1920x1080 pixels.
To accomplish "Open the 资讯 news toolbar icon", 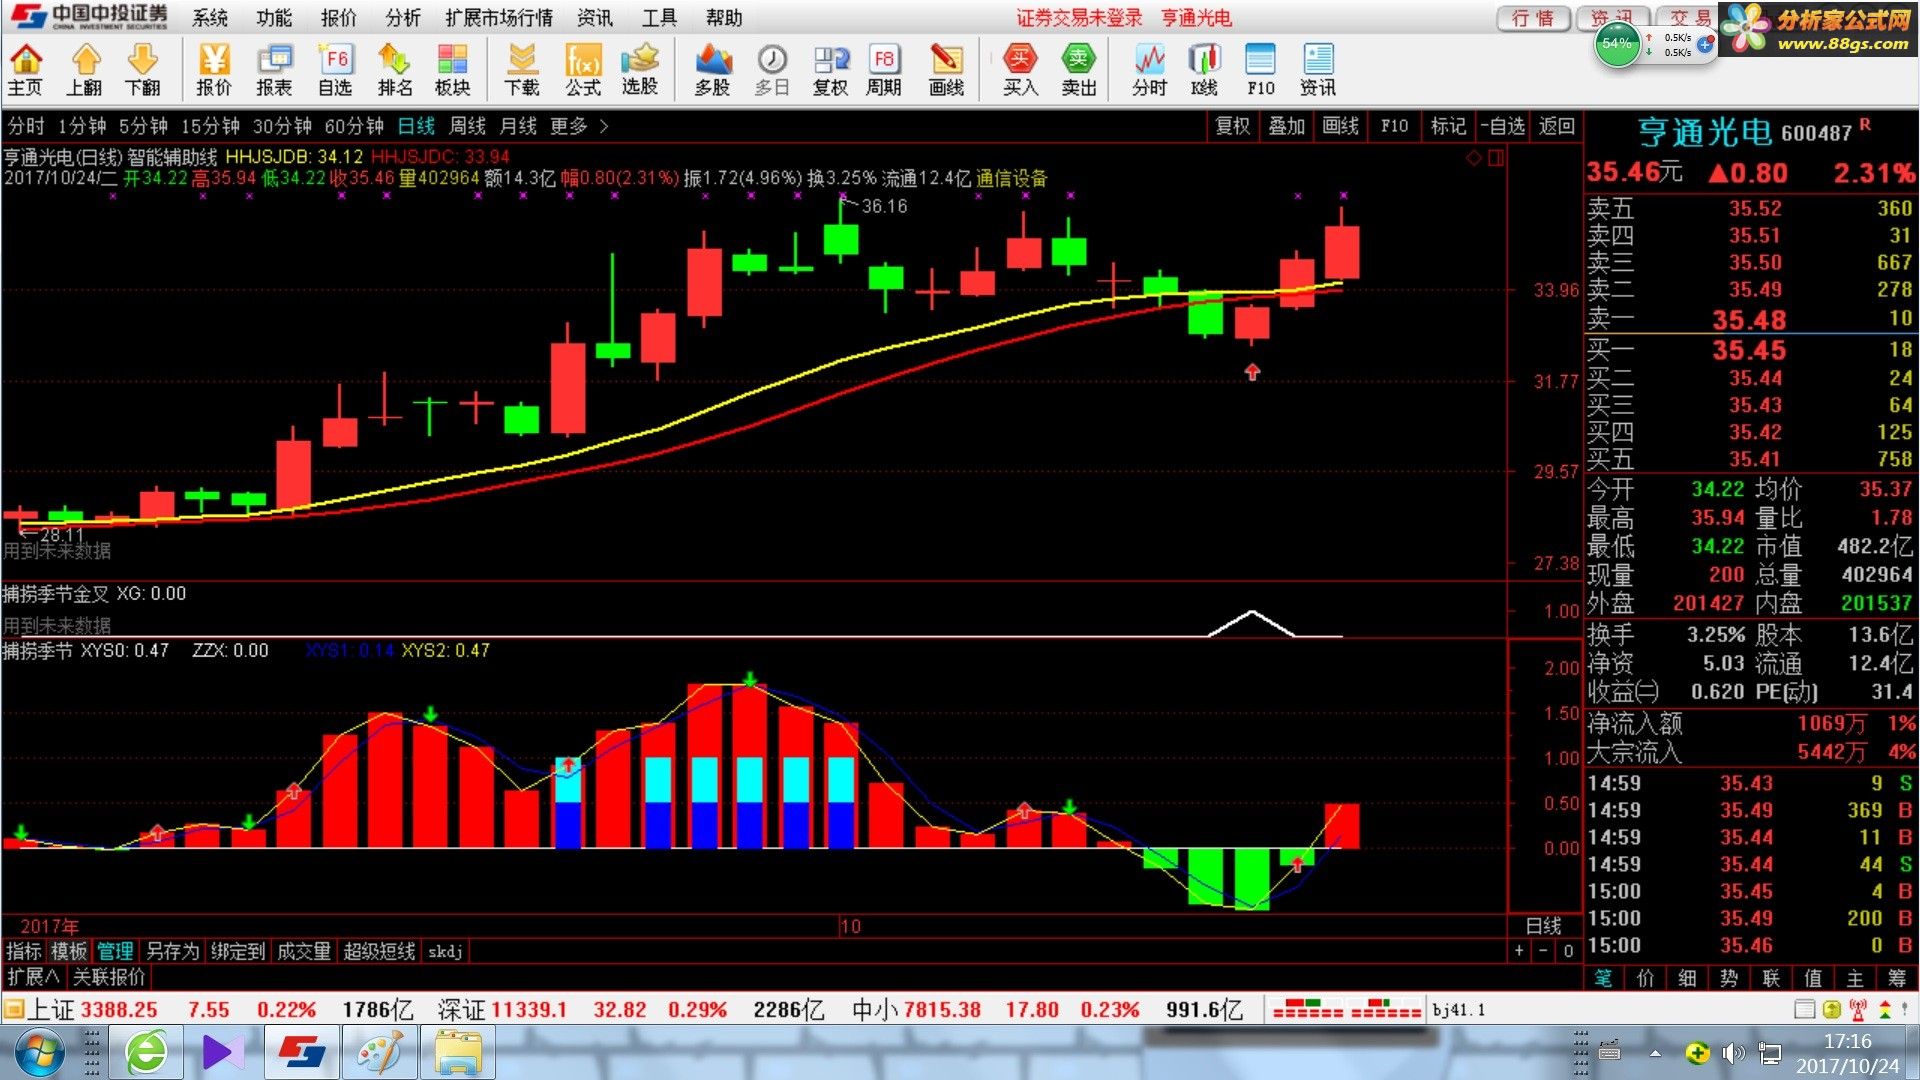I will point(1318,70).
